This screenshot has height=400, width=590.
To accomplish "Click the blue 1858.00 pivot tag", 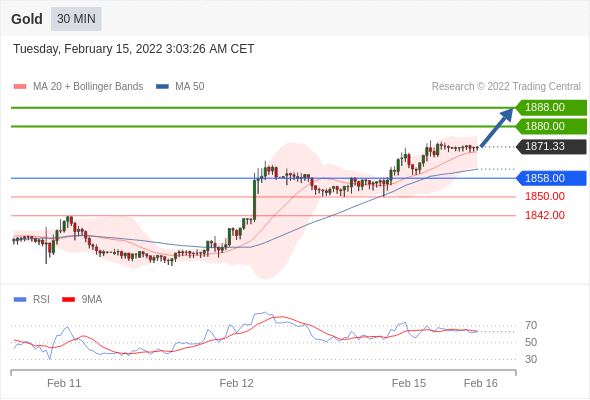I will pyautogui.click(x=551, y=178).
